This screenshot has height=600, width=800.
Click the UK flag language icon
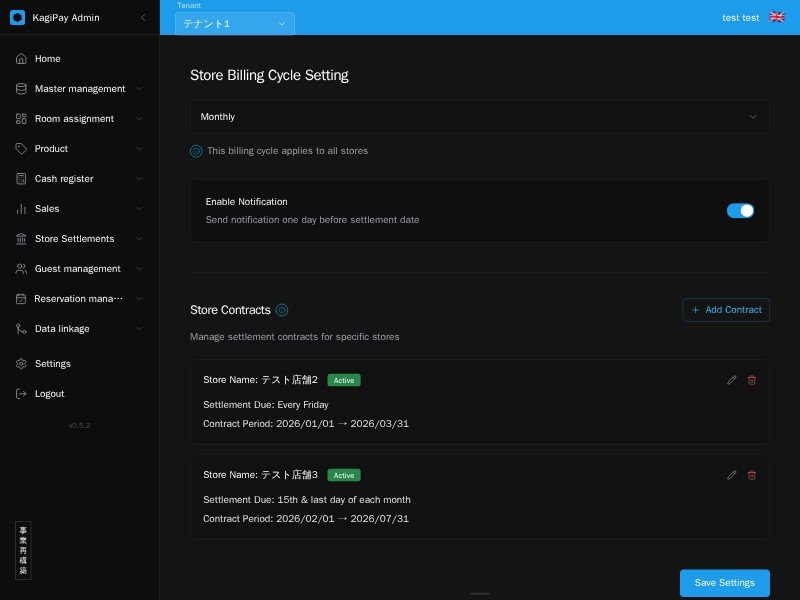(x=777, y=17)
